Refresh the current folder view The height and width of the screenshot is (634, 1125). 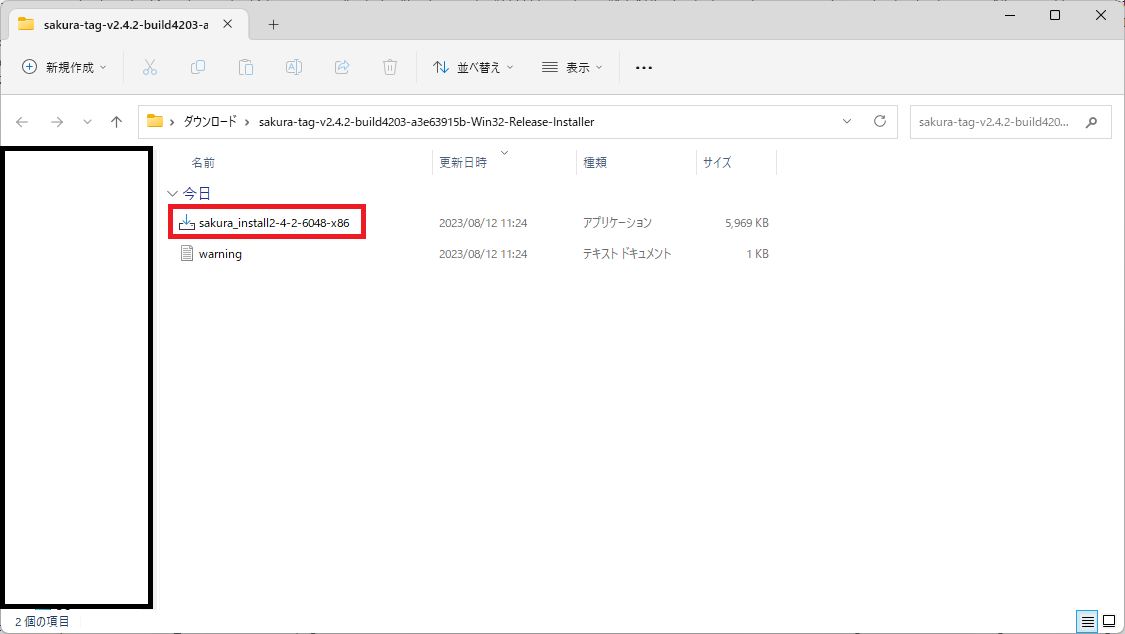[880, 121]
